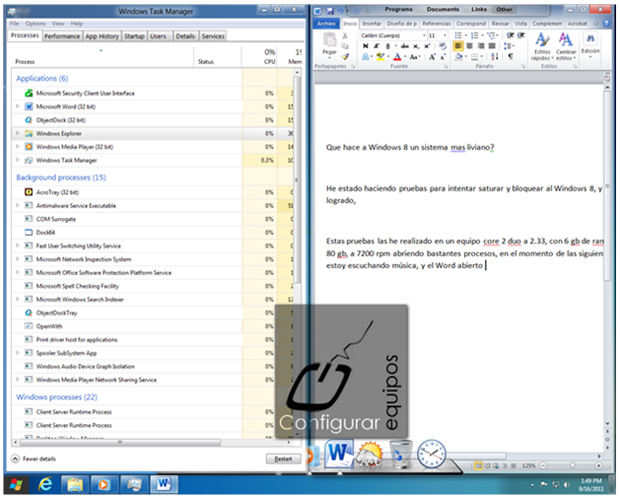Click the Pegar paste icon in Word
The width and height of the screenshot is (620, 497).
coord(329,40)
